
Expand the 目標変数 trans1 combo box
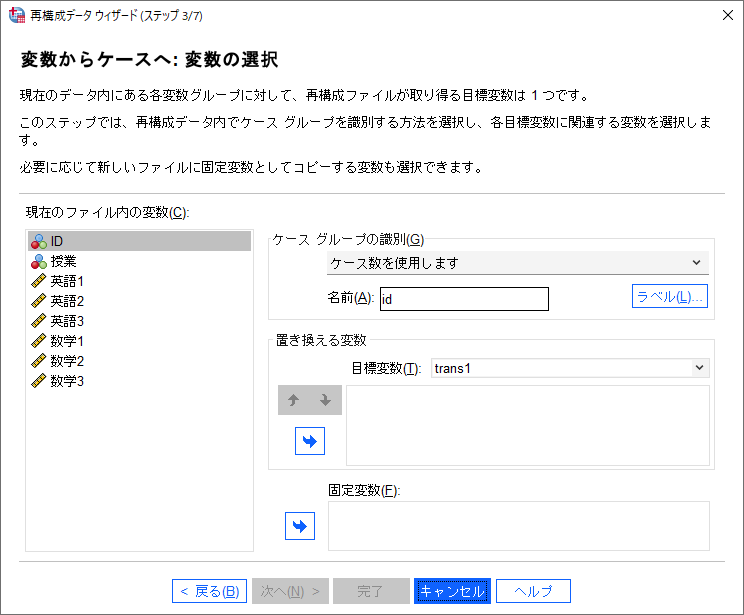(569, 368)
